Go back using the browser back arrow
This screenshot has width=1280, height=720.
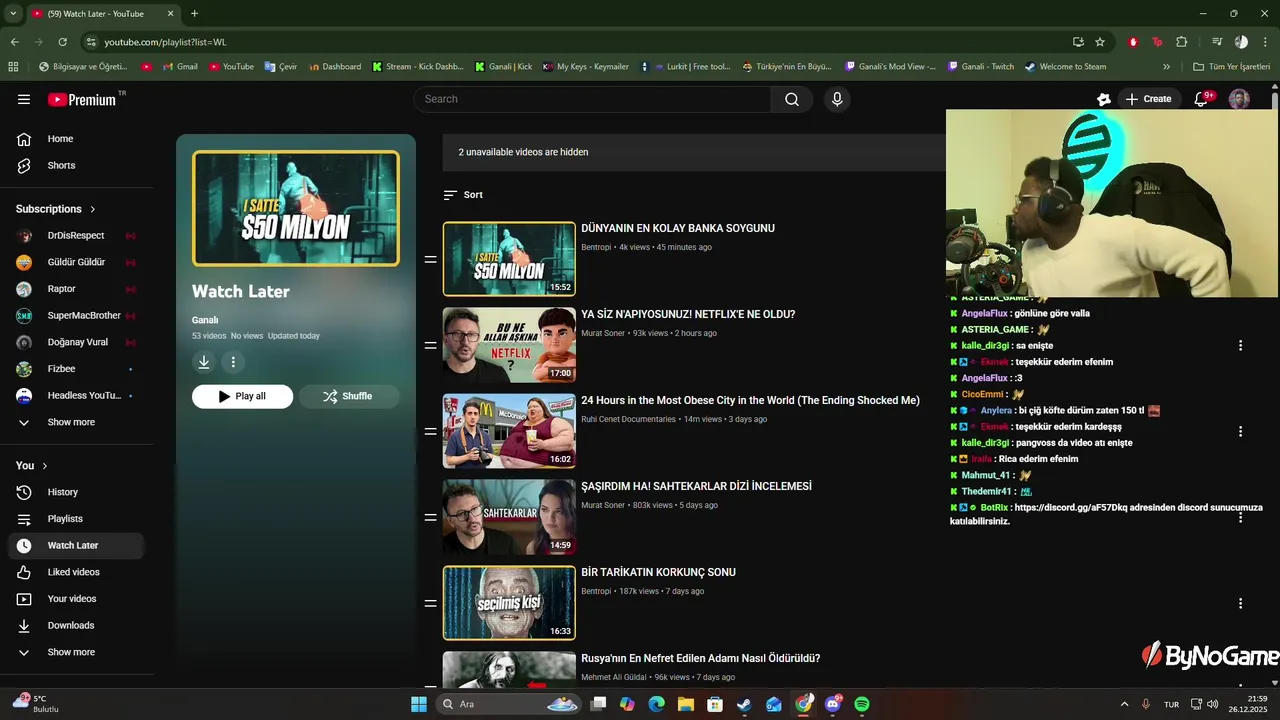pyautogui.click(x=14, y=42)
